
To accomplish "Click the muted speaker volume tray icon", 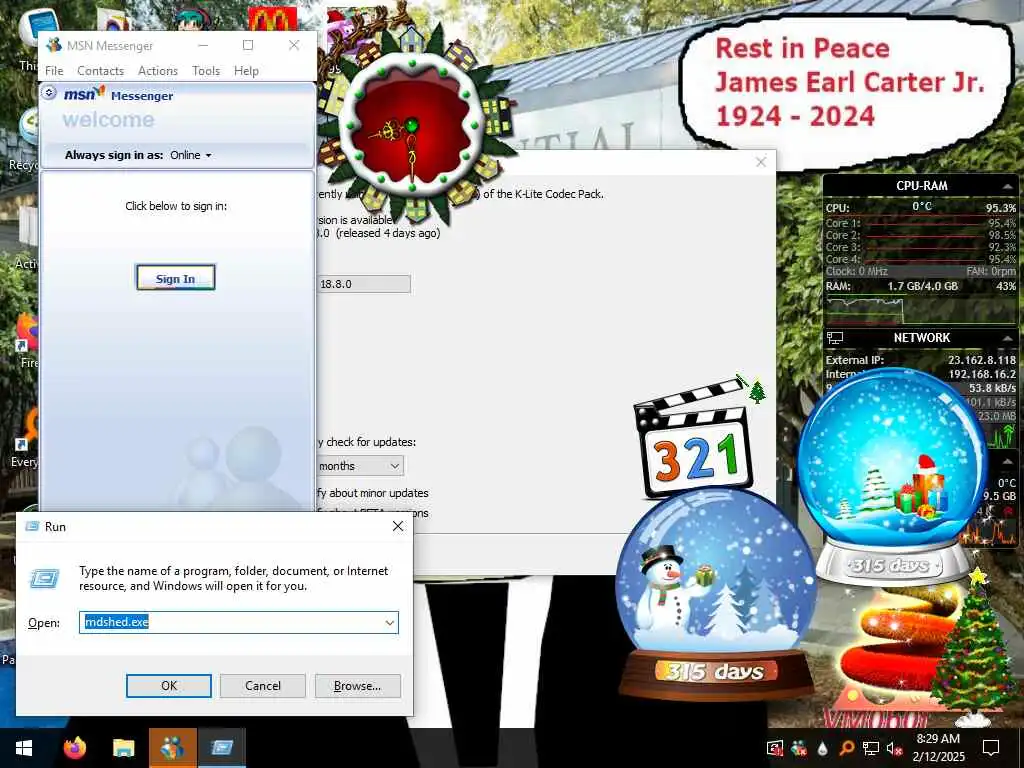I will 894,748.
